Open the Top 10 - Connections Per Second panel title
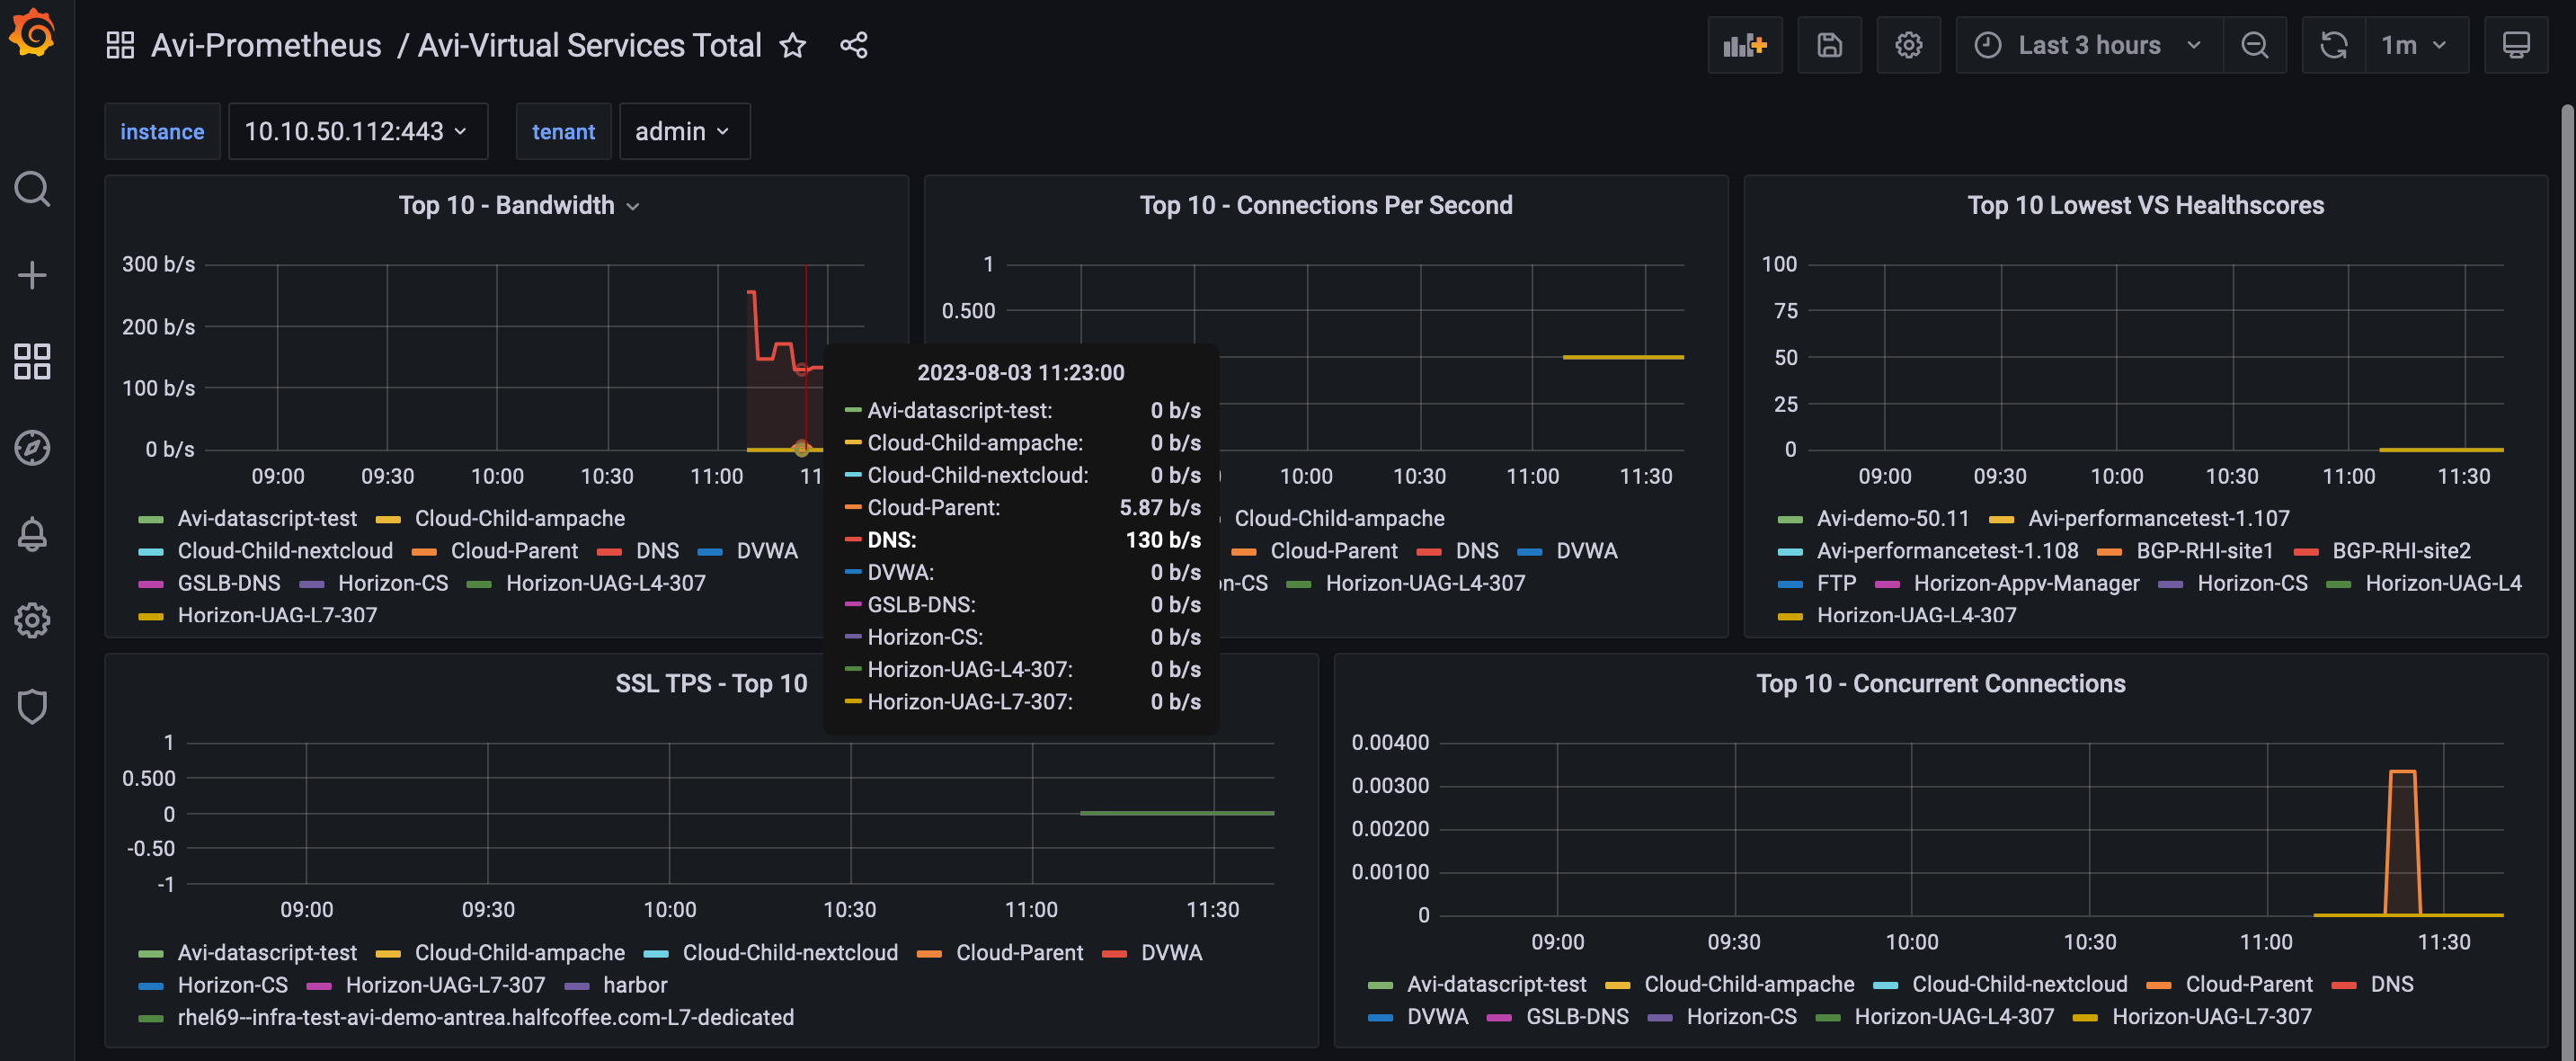 pyautogui.click(x=1325, y=205)
